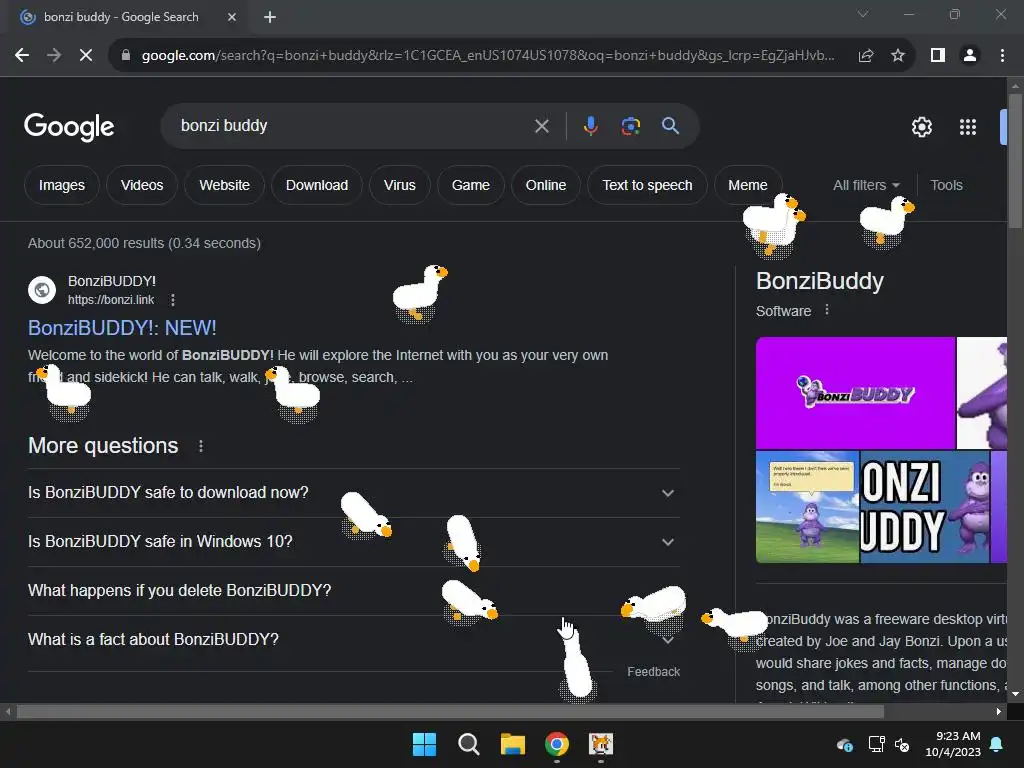Click OneDrive cloud tray icon

tap(844, 744)
